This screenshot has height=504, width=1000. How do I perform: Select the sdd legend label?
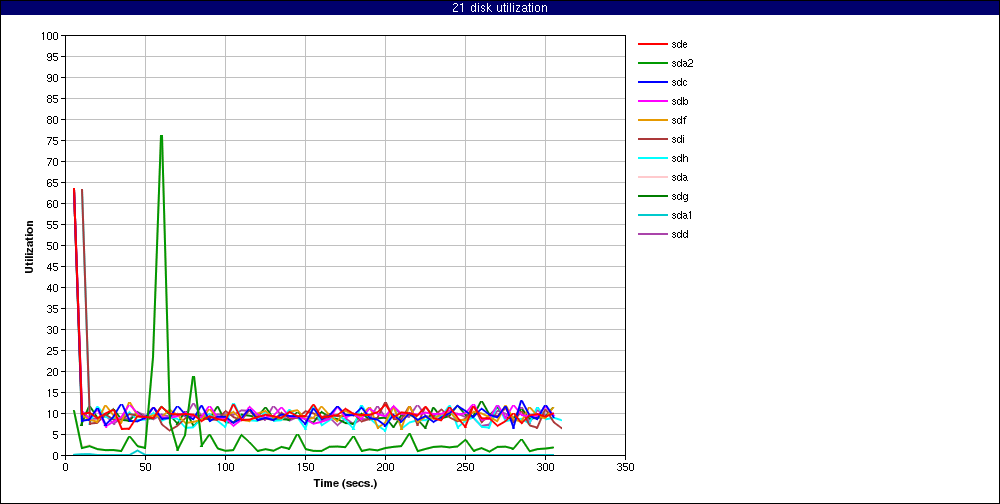(x=679, y=235)
